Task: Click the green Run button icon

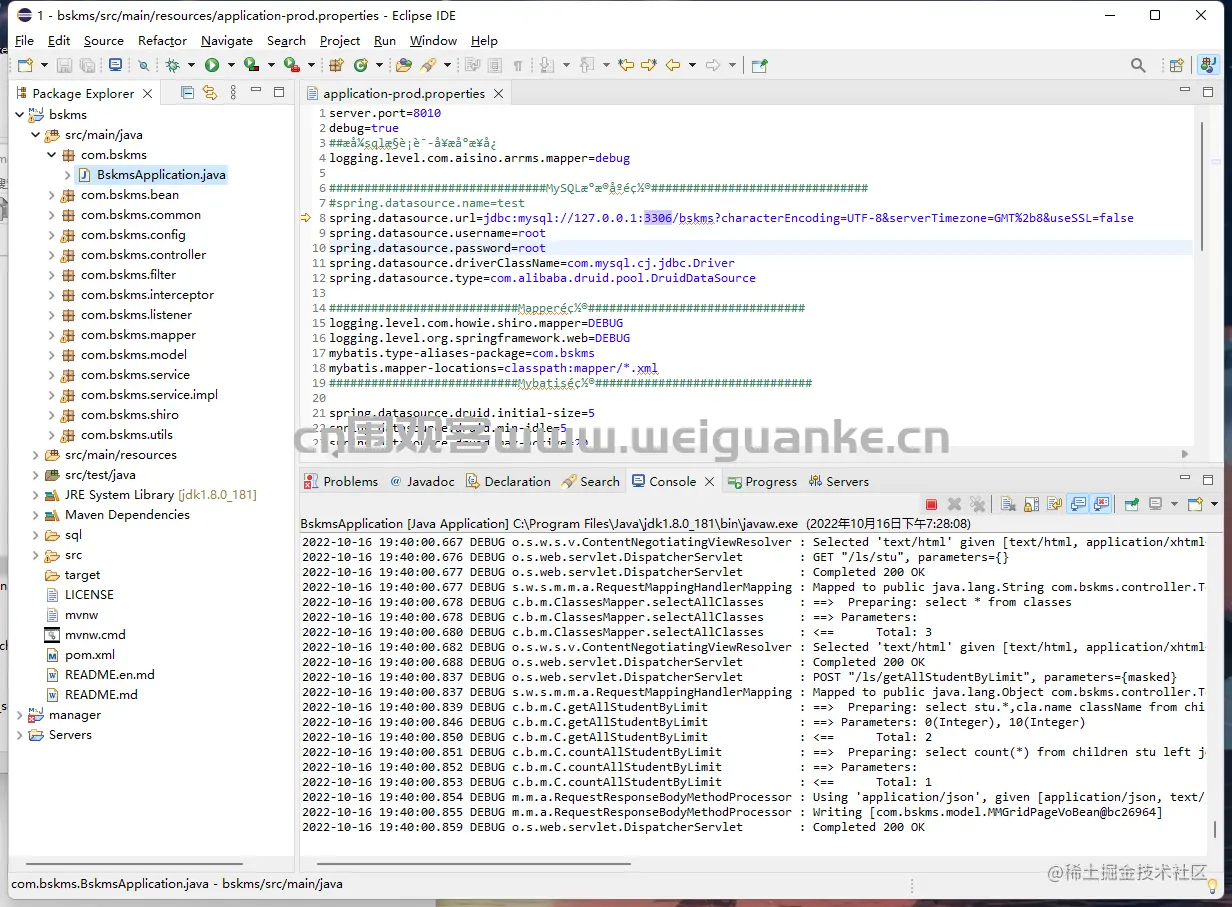Action: [212, 65]
